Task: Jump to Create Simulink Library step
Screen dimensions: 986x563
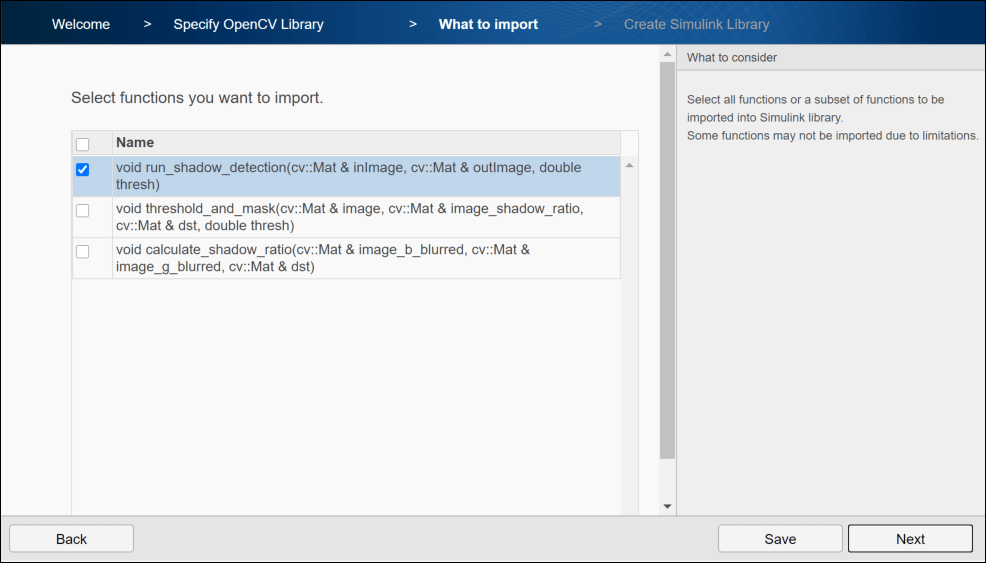Action: [697, 24]
